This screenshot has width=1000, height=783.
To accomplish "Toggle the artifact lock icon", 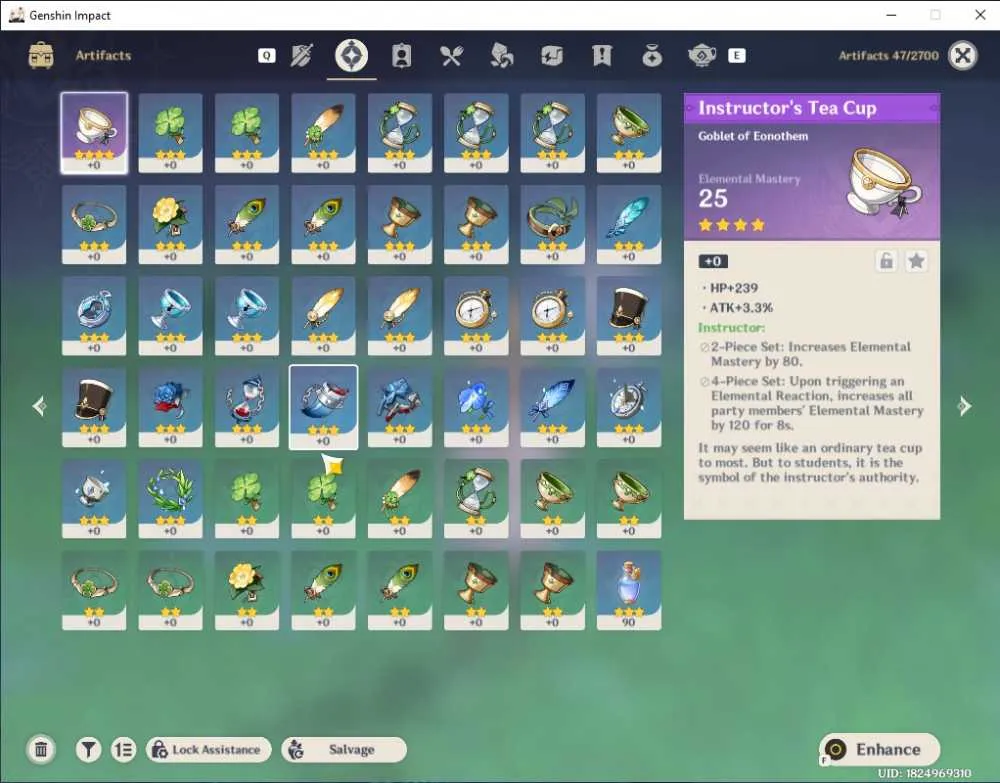I will click(x=886, y=261).
